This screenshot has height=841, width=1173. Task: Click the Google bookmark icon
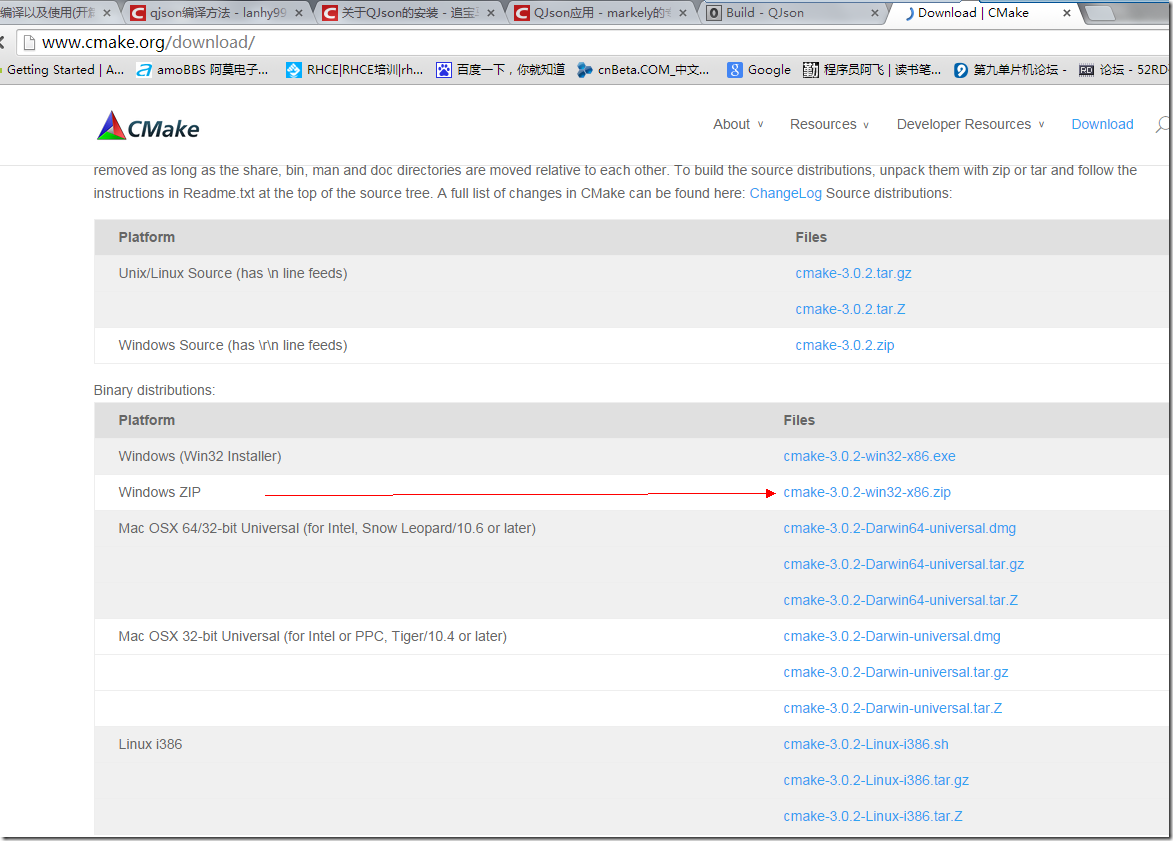735,70
